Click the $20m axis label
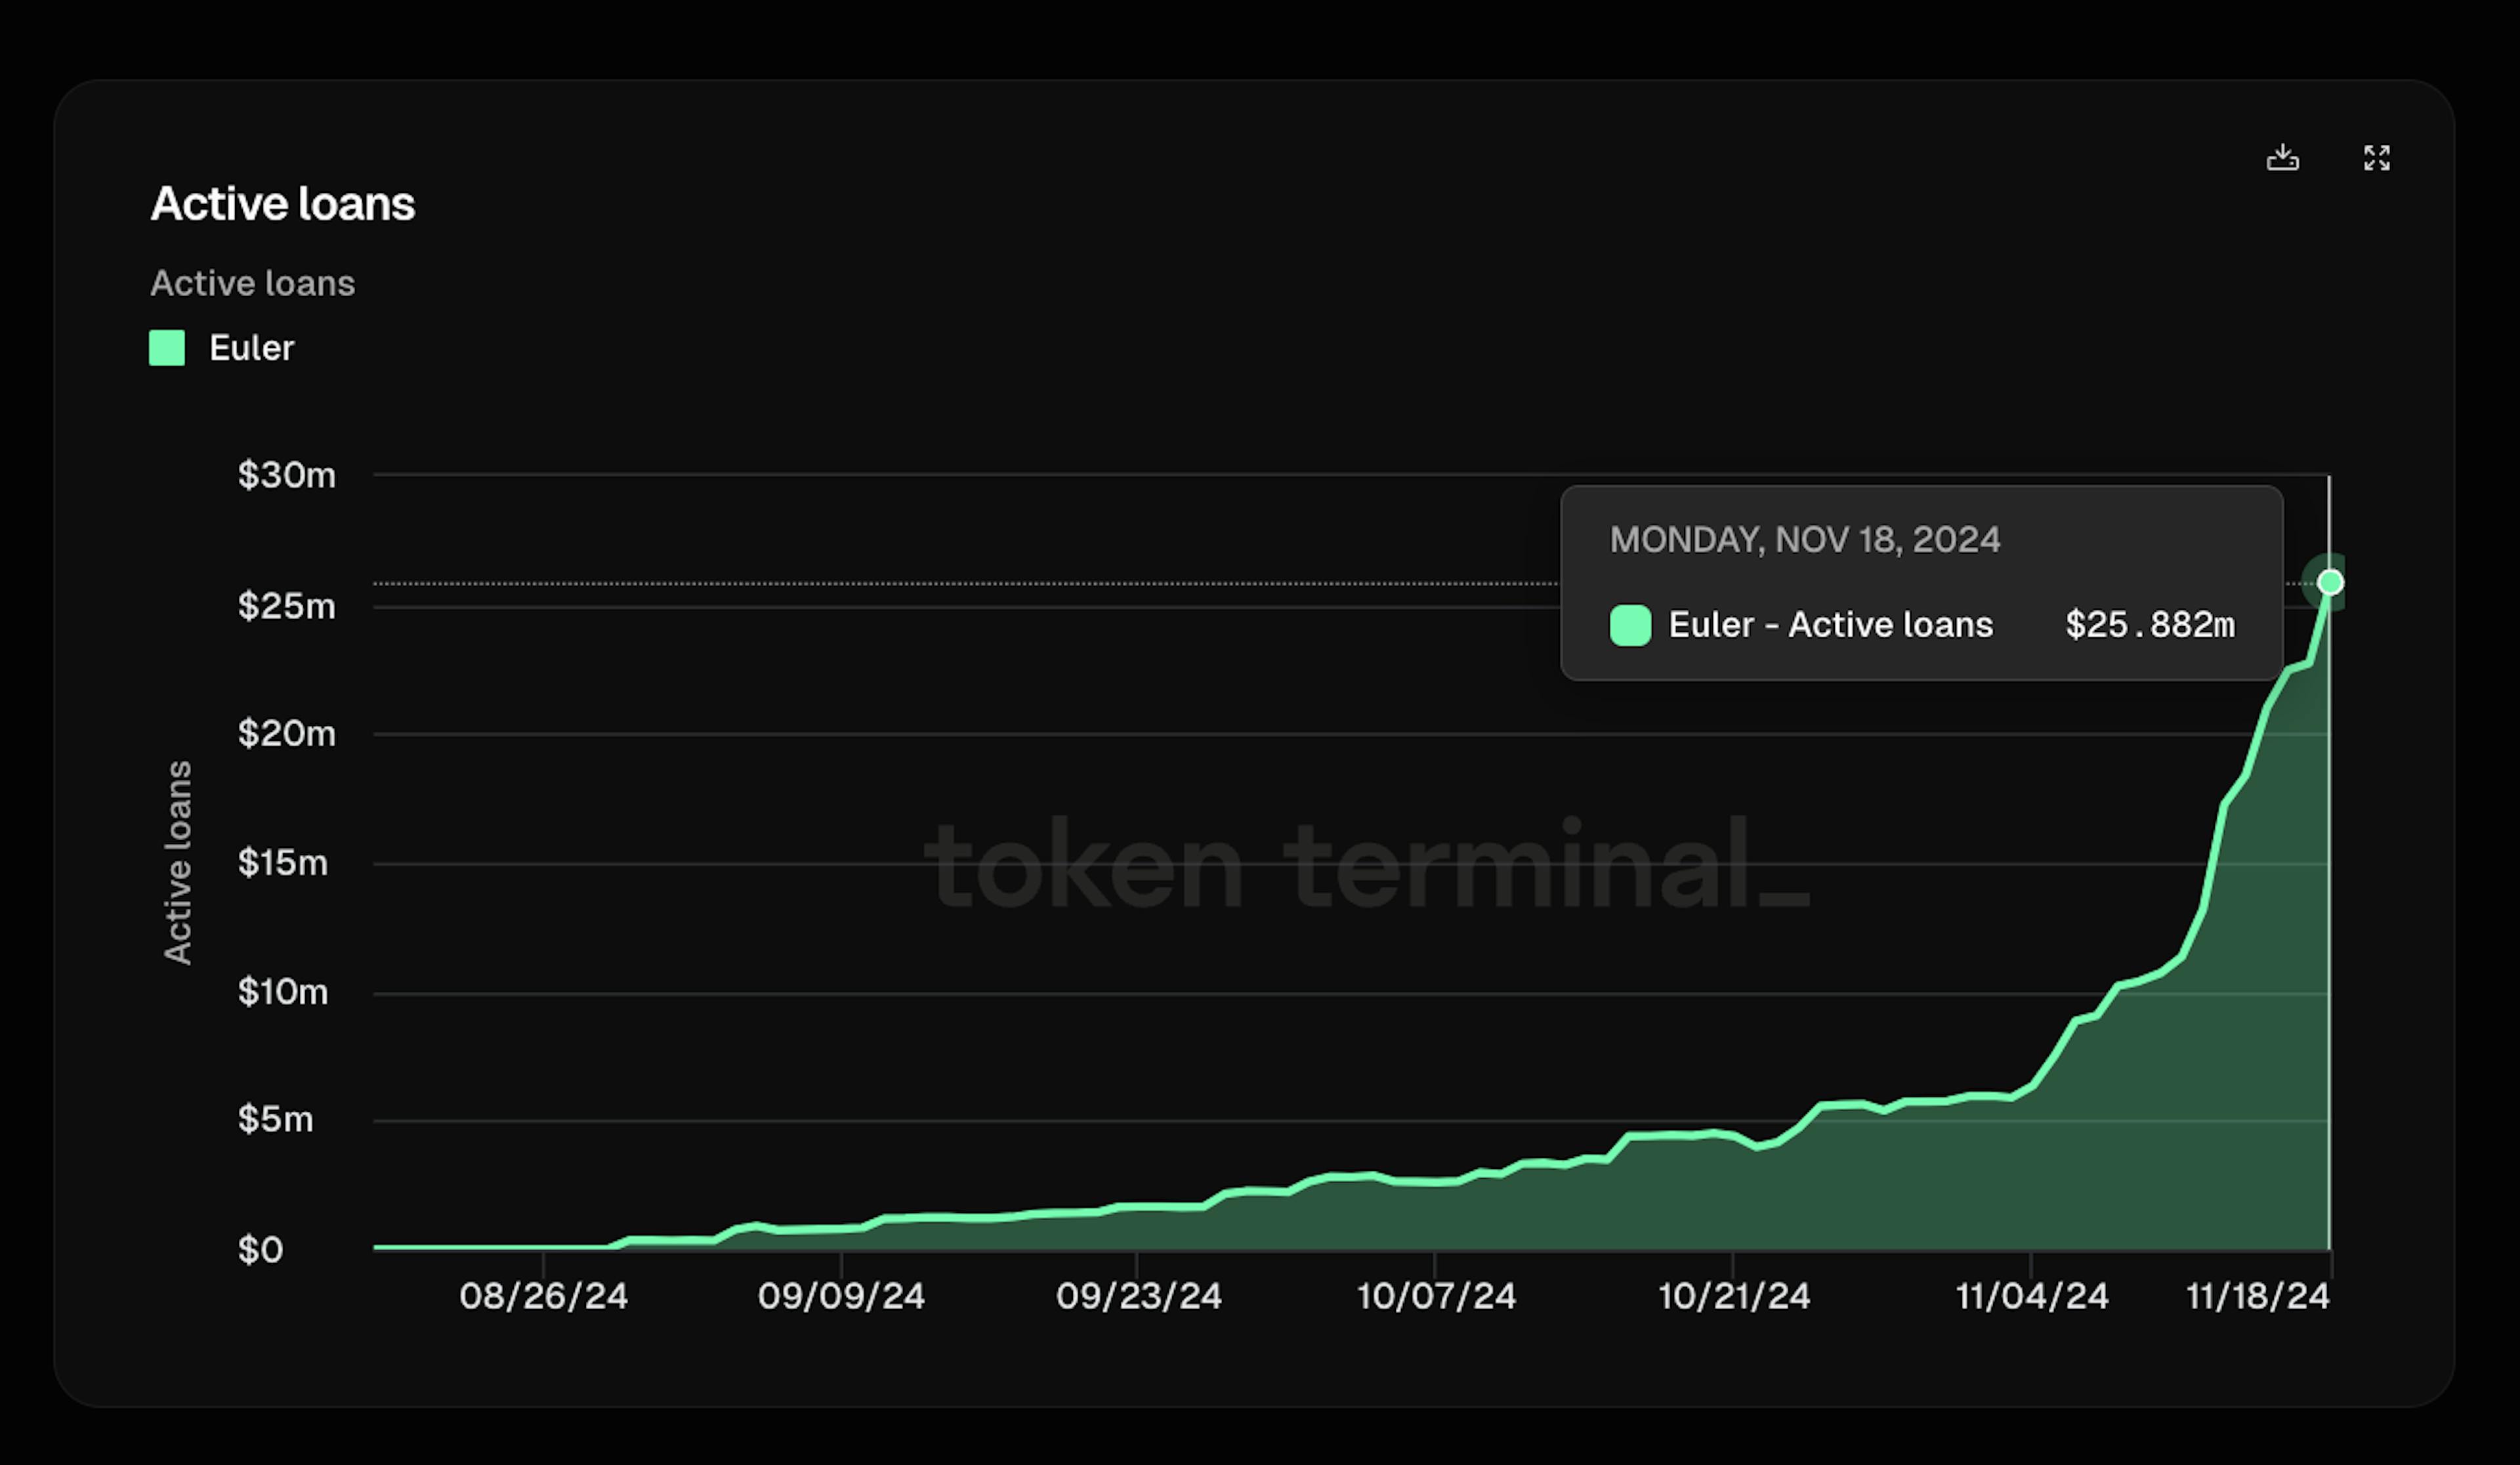 (287, 734)
